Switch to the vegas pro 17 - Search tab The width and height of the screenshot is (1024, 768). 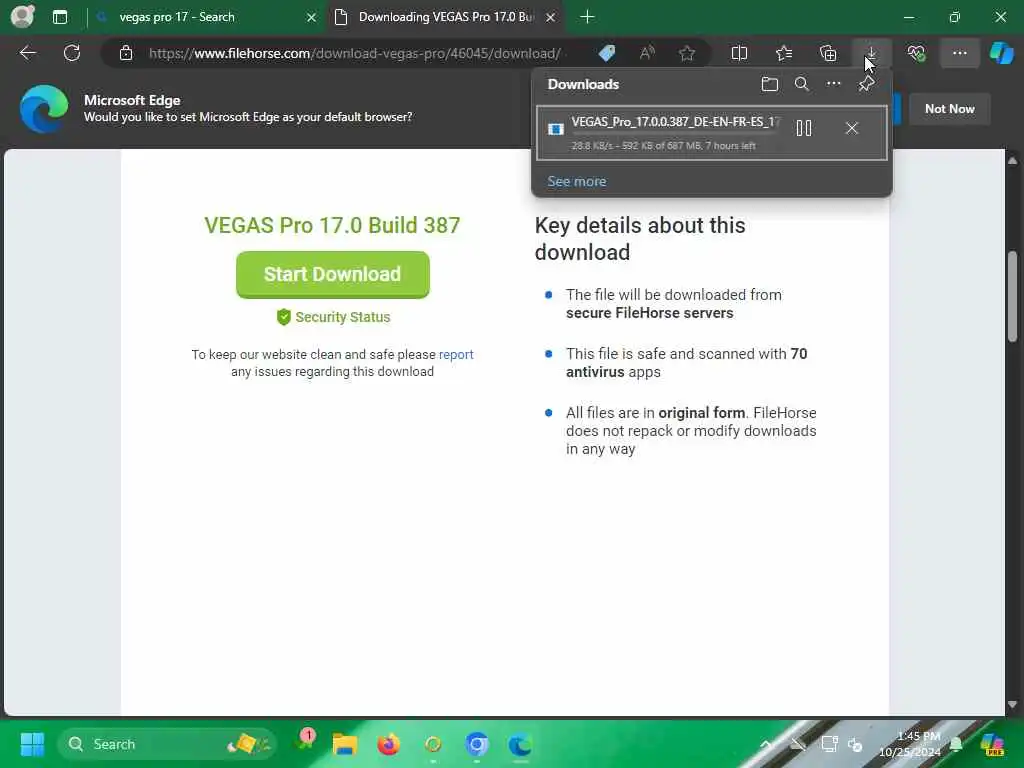coord(206,17)
